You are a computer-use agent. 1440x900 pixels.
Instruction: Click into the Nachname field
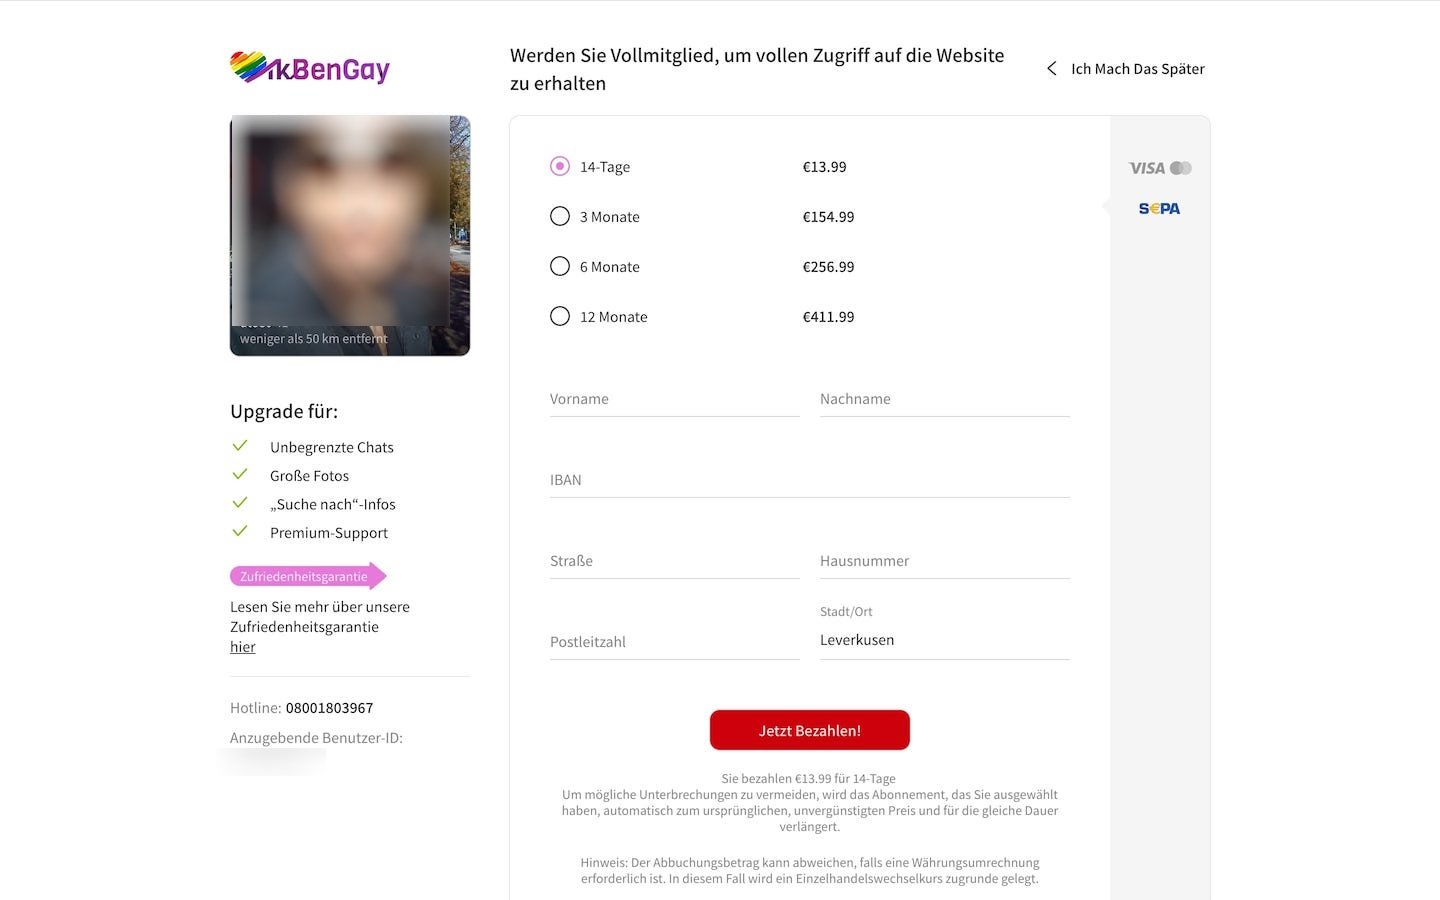click(x=944, y=399)
